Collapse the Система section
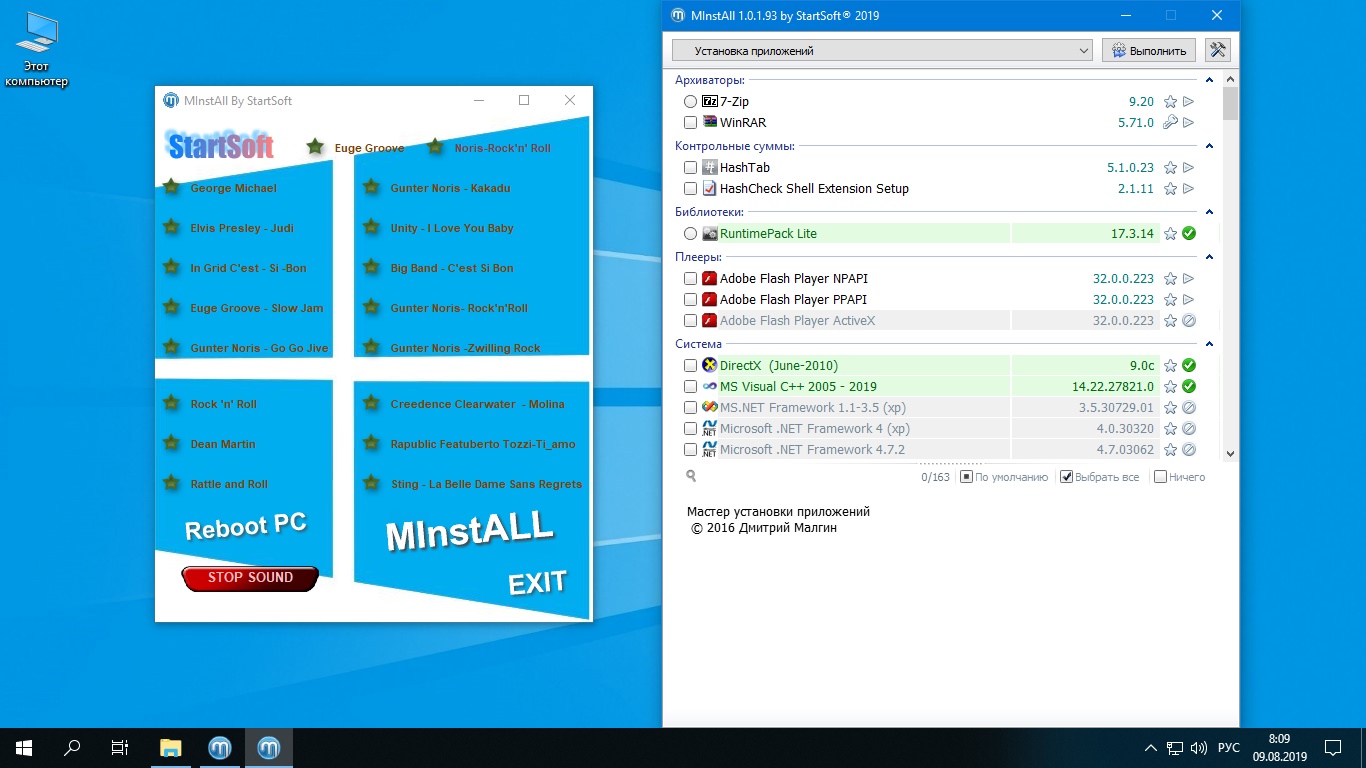The height and width of the screenshot is (768, 1366). tap(1209, 344)
